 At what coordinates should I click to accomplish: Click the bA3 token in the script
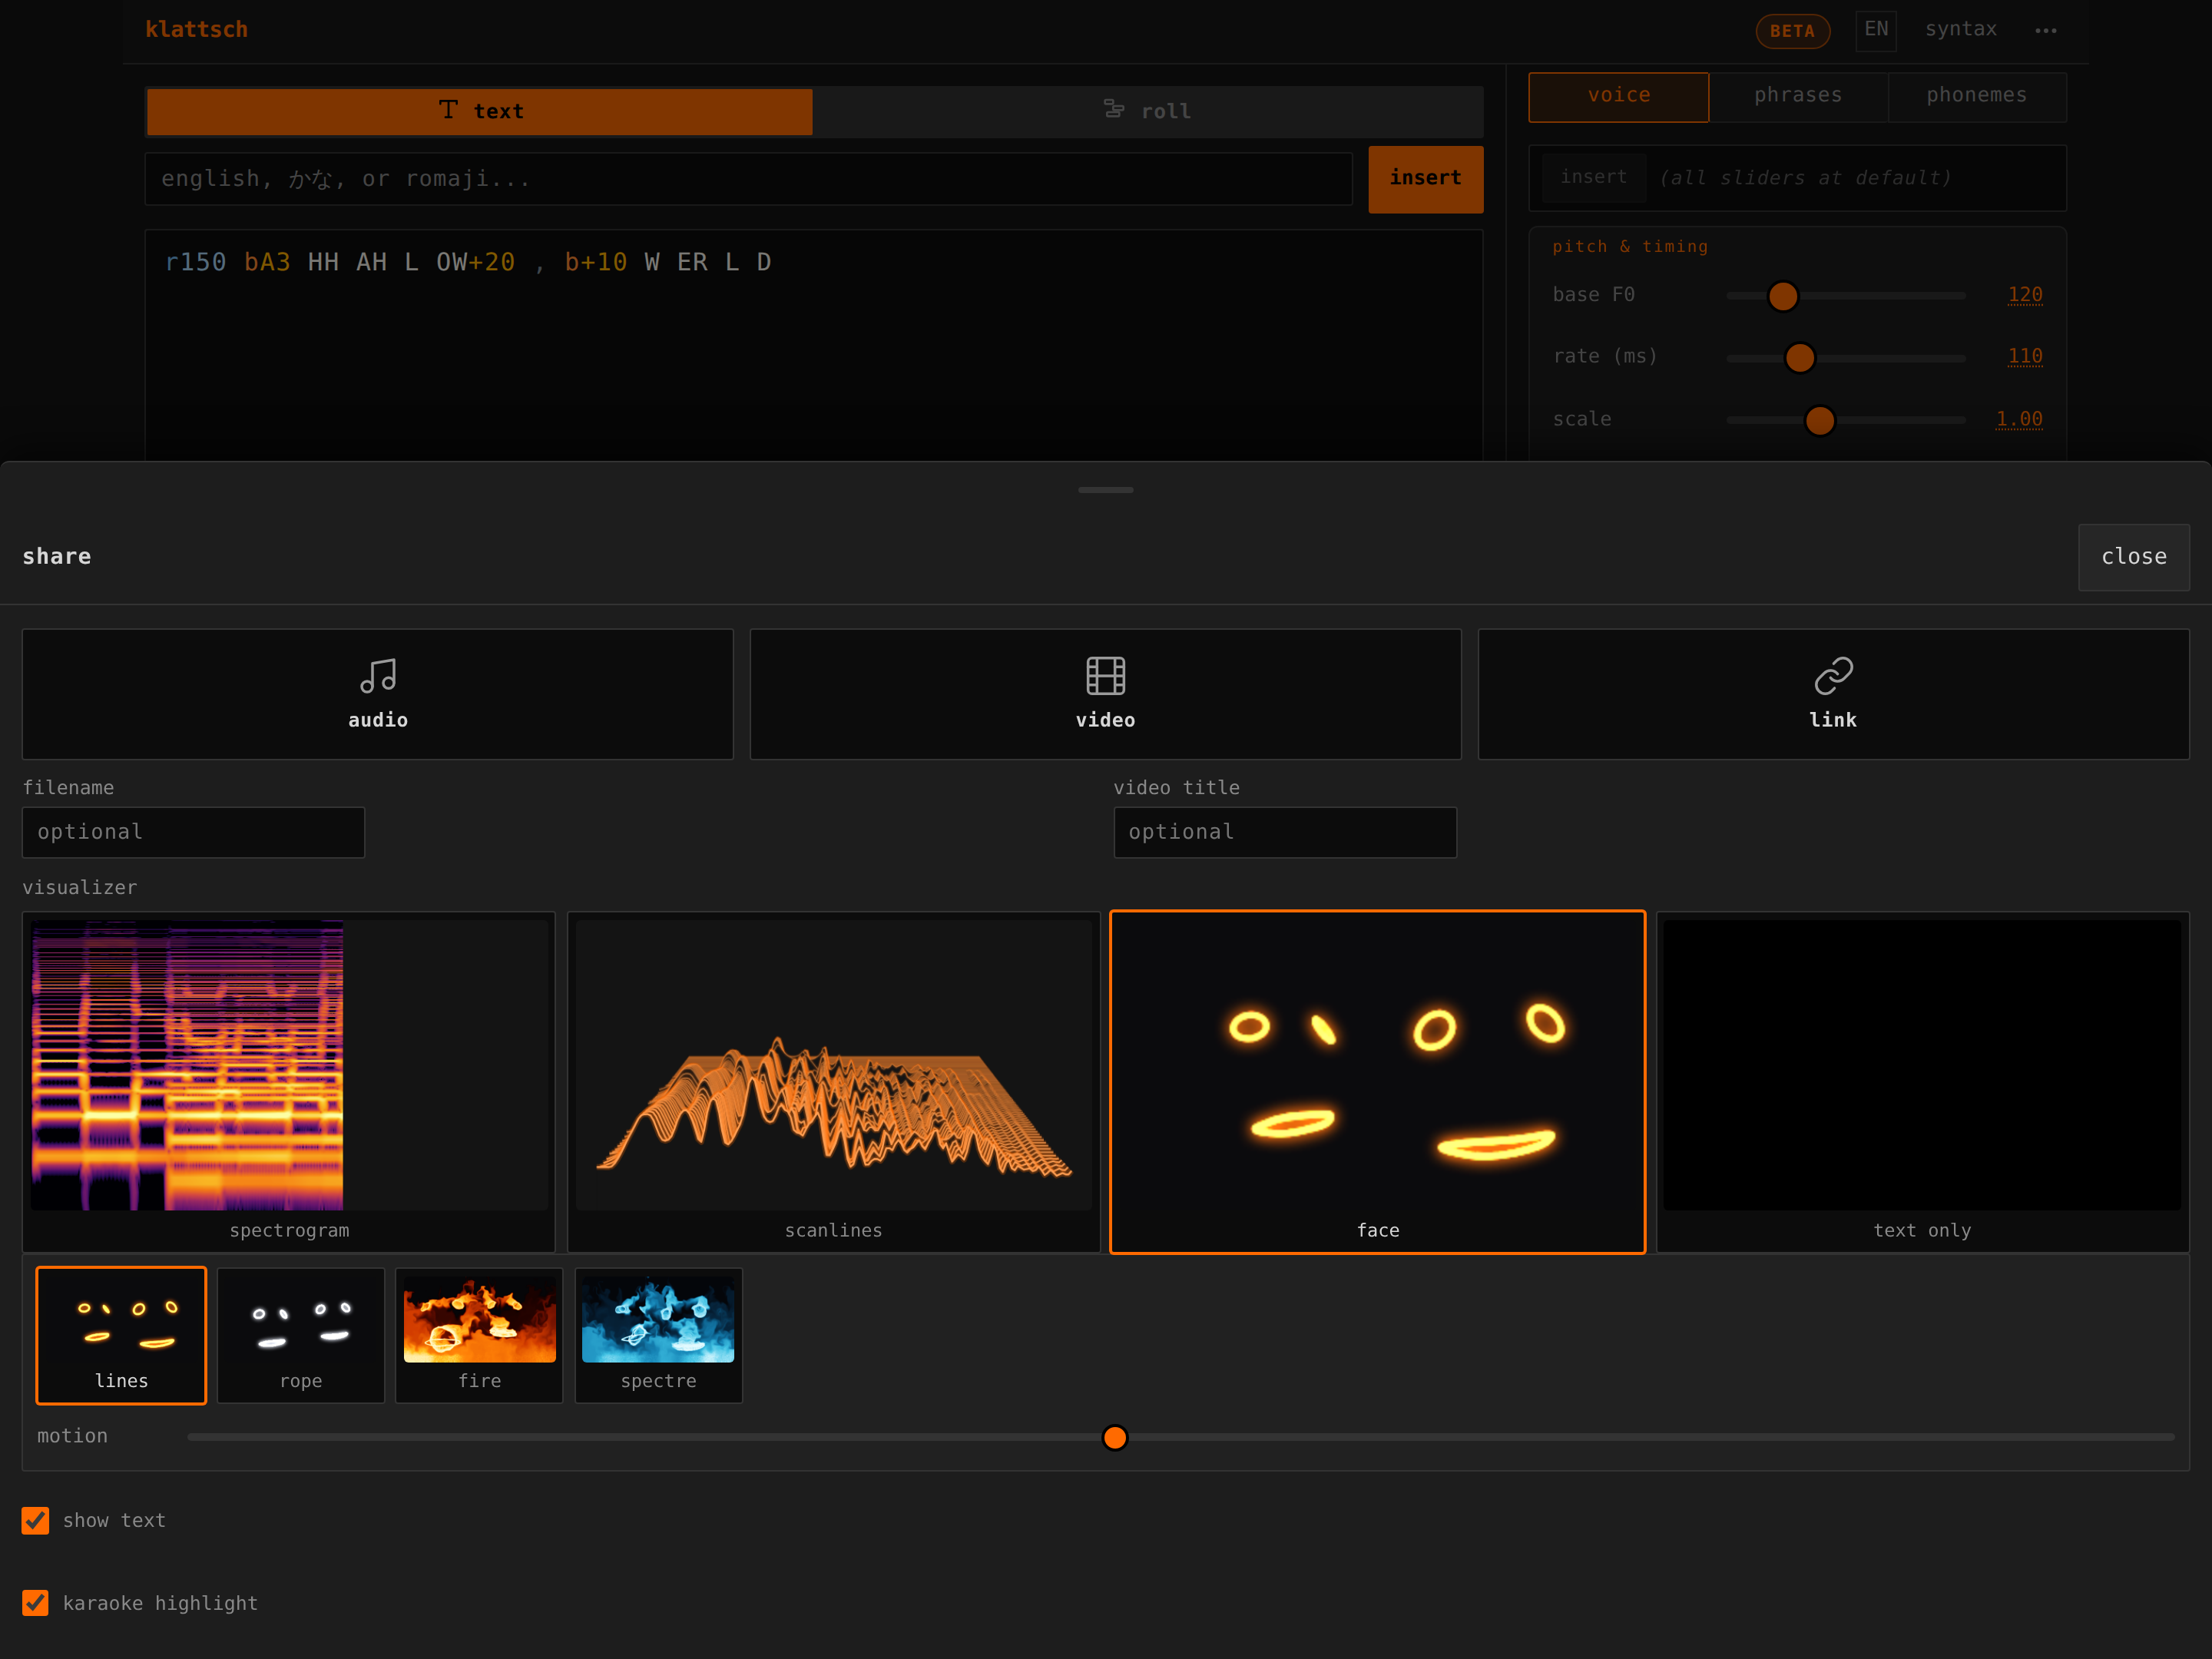pos(267,262)
